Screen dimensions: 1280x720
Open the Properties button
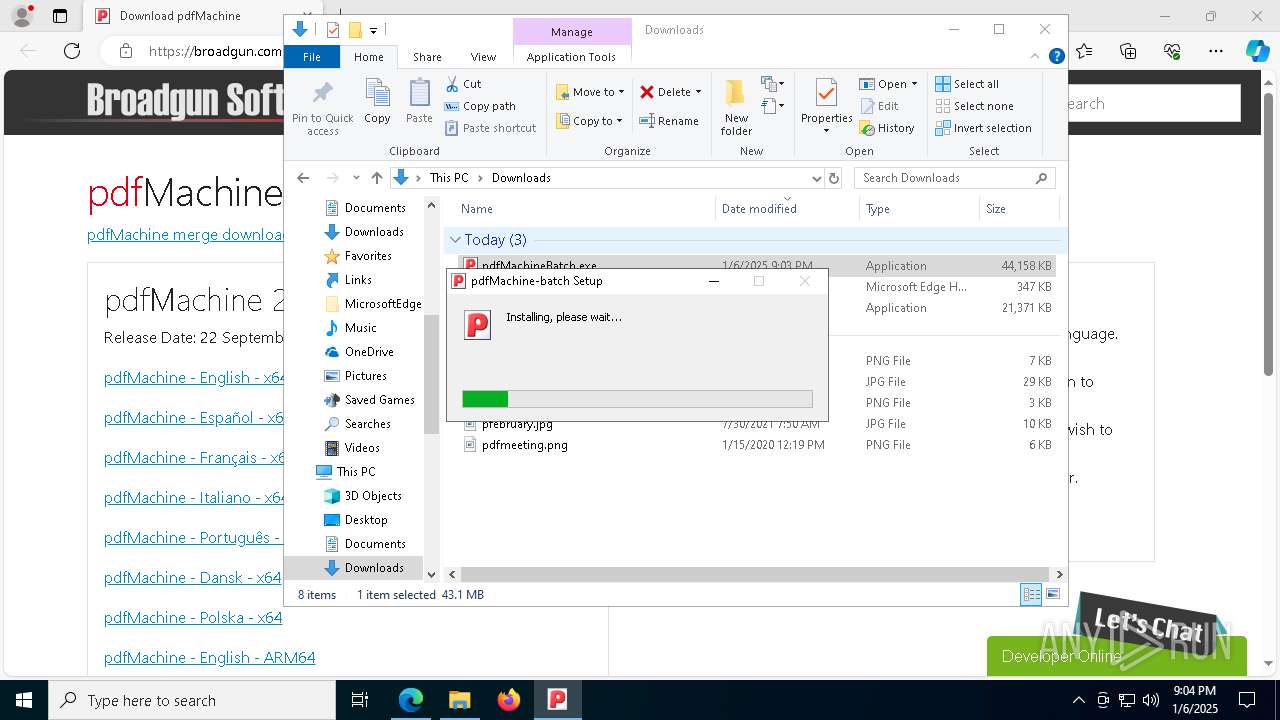[x=826, y=107]
